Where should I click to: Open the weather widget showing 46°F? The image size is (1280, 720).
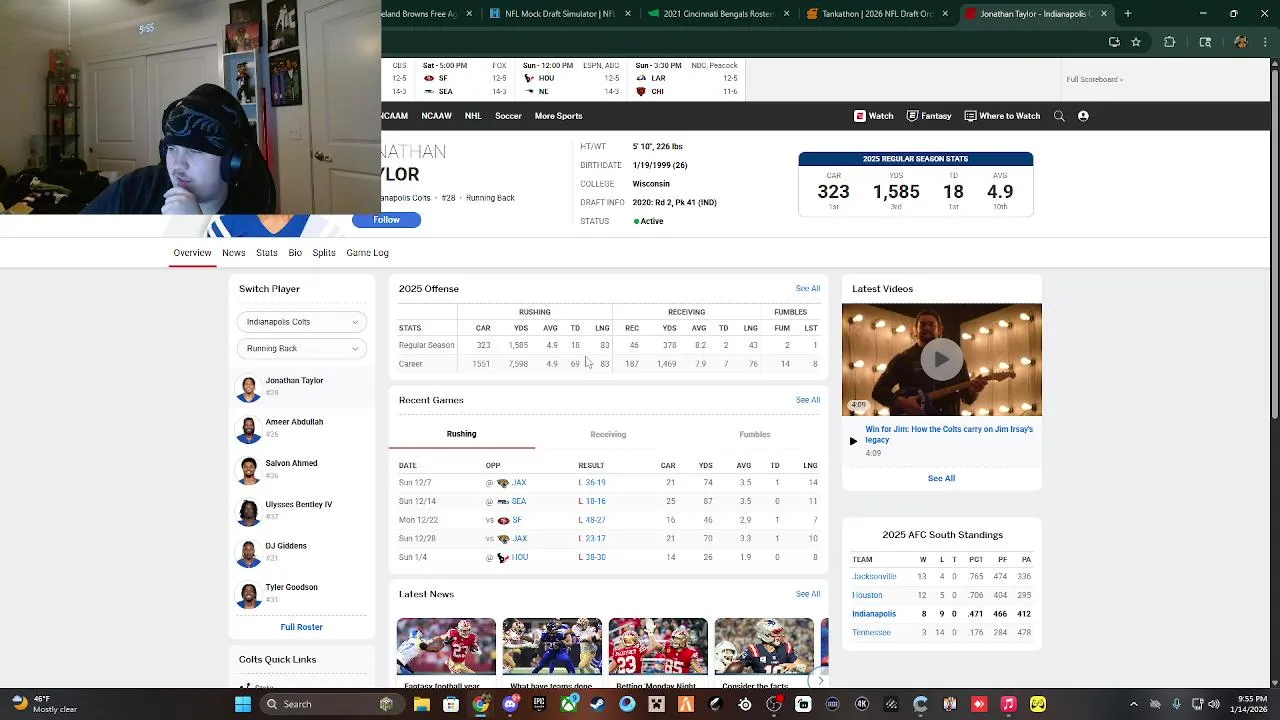pos(45,704)
